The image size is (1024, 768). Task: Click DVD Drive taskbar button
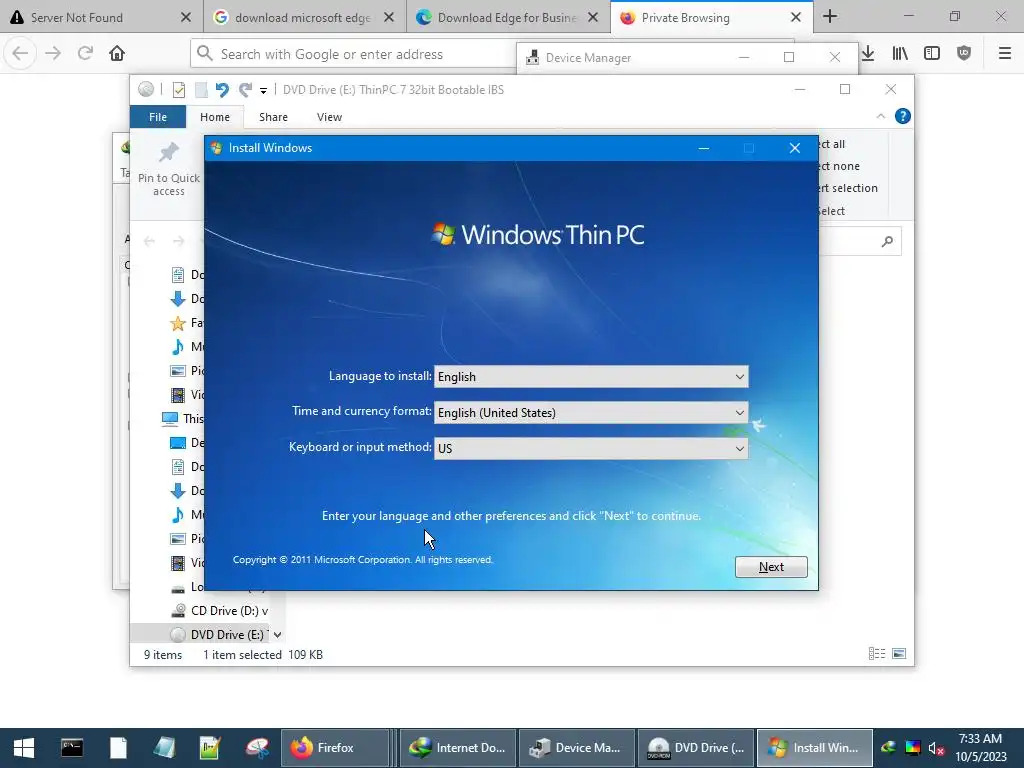tap(696, 748)
